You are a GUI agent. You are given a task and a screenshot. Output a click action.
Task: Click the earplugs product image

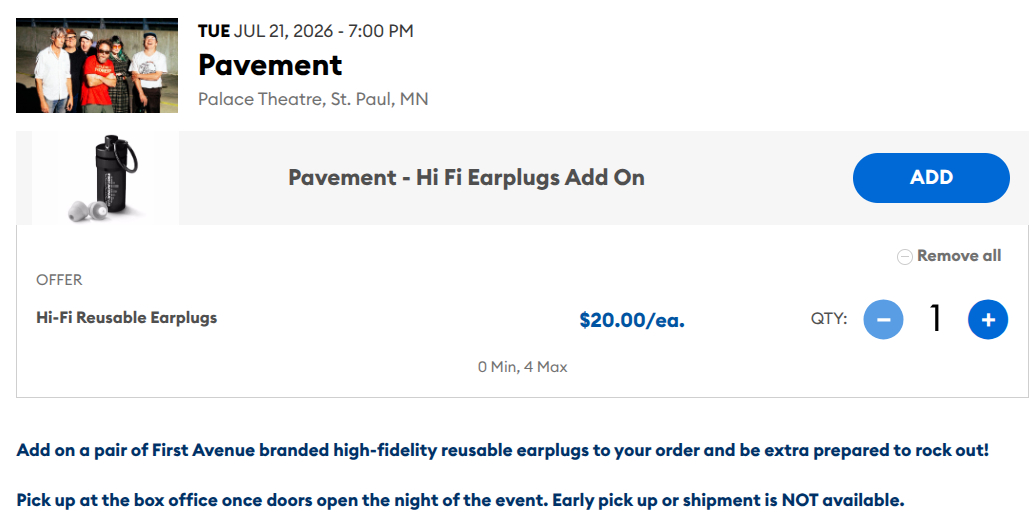tap(106, 178)
